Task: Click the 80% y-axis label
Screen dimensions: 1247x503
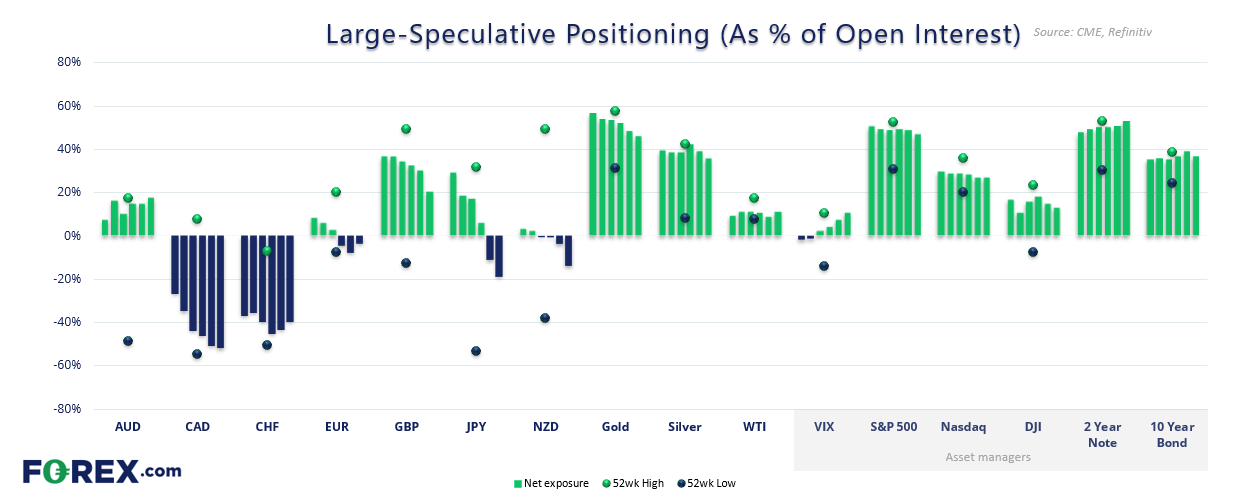Action: tap(67, 62)
